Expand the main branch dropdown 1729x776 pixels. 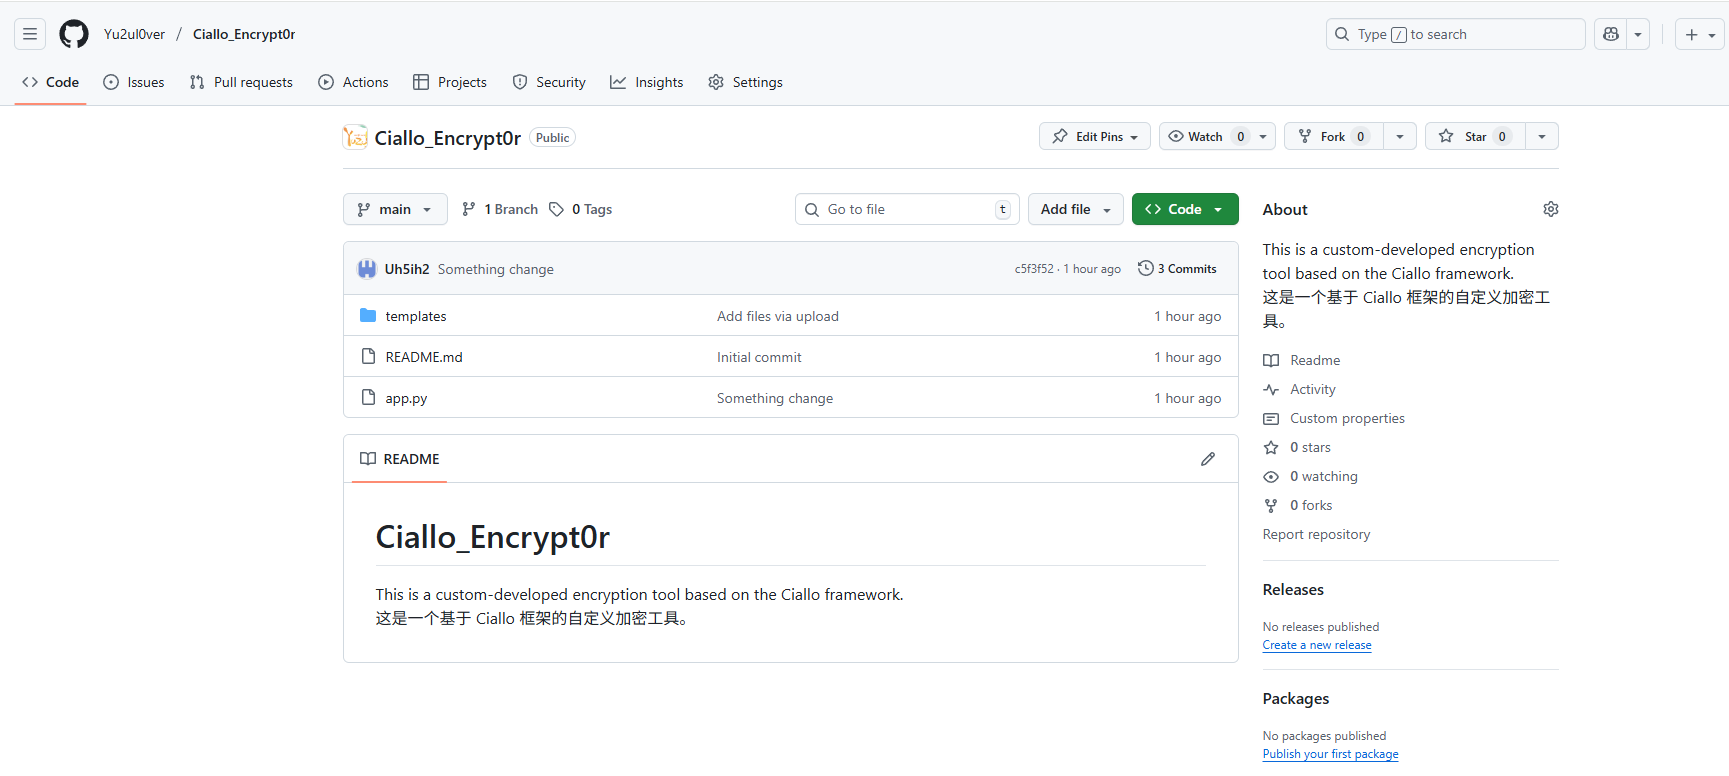point(395,209)
